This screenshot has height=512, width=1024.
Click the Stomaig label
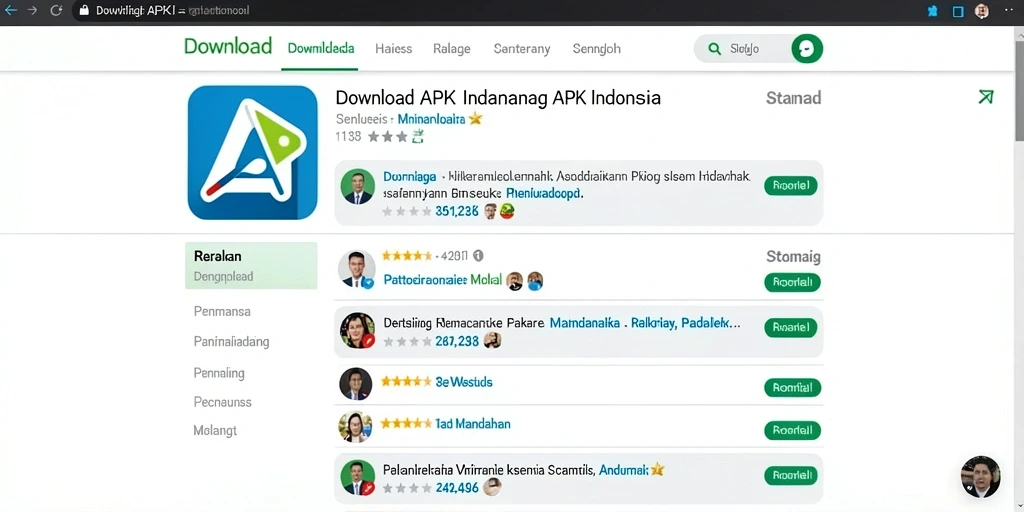click(x=793, y=257)
